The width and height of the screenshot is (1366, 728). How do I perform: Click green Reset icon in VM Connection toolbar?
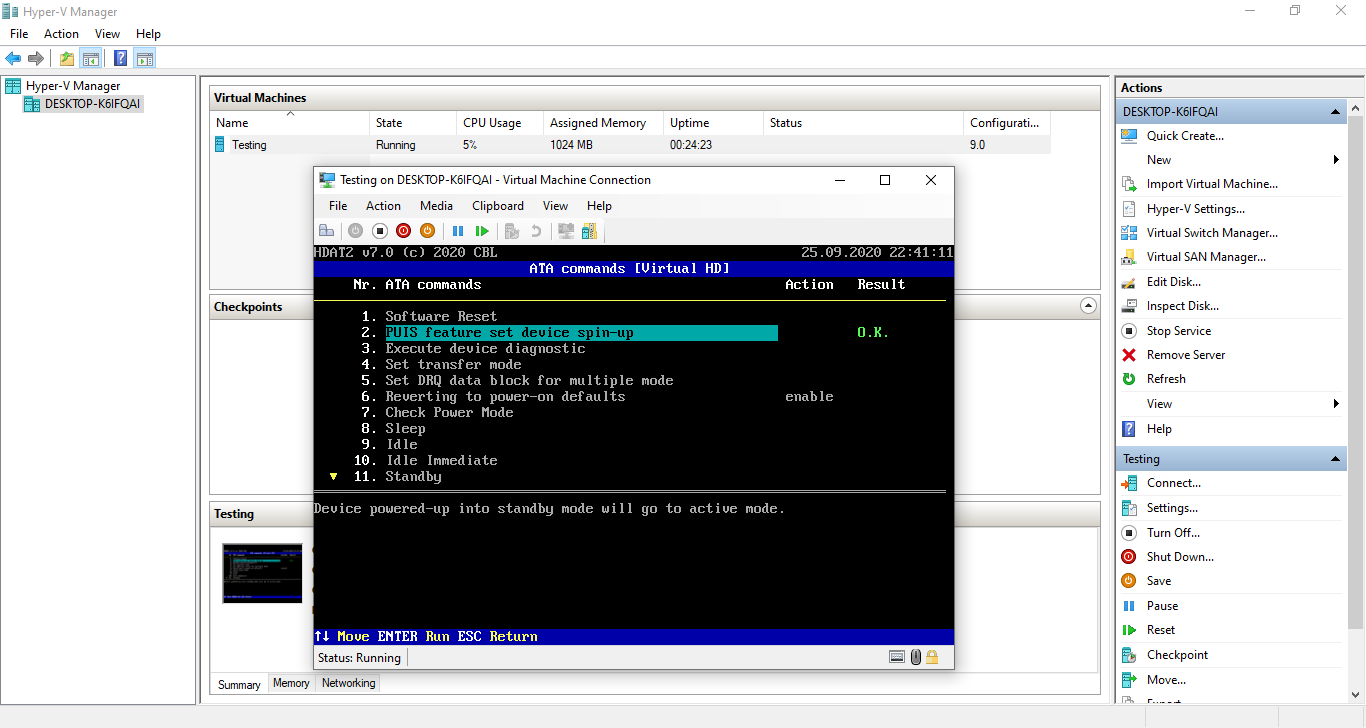click(482, 231)
